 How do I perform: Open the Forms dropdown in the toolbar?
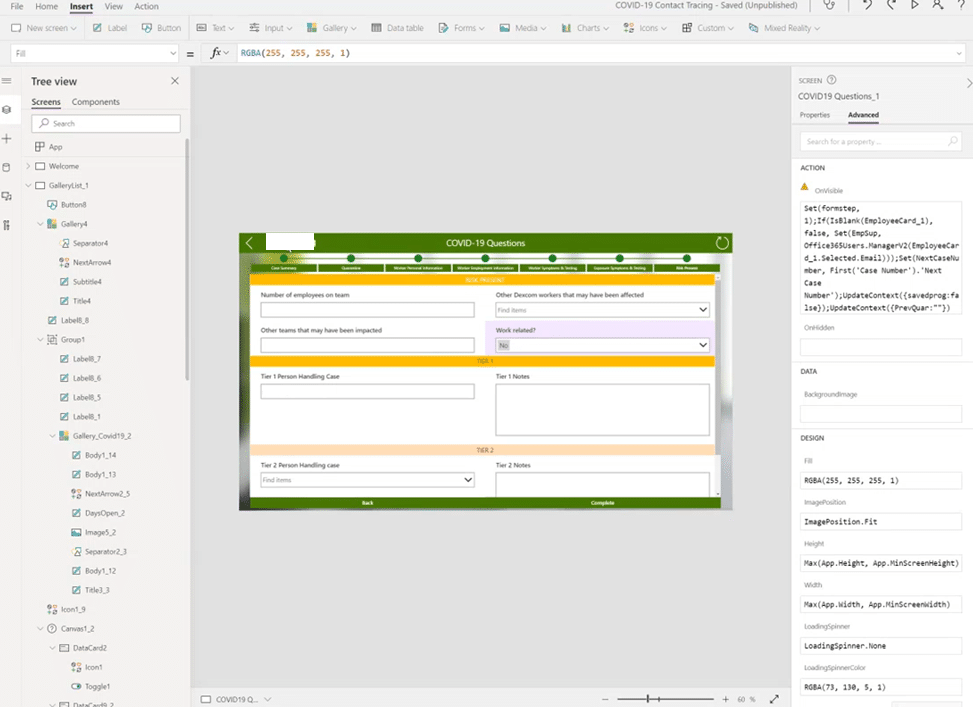(462, 28)
